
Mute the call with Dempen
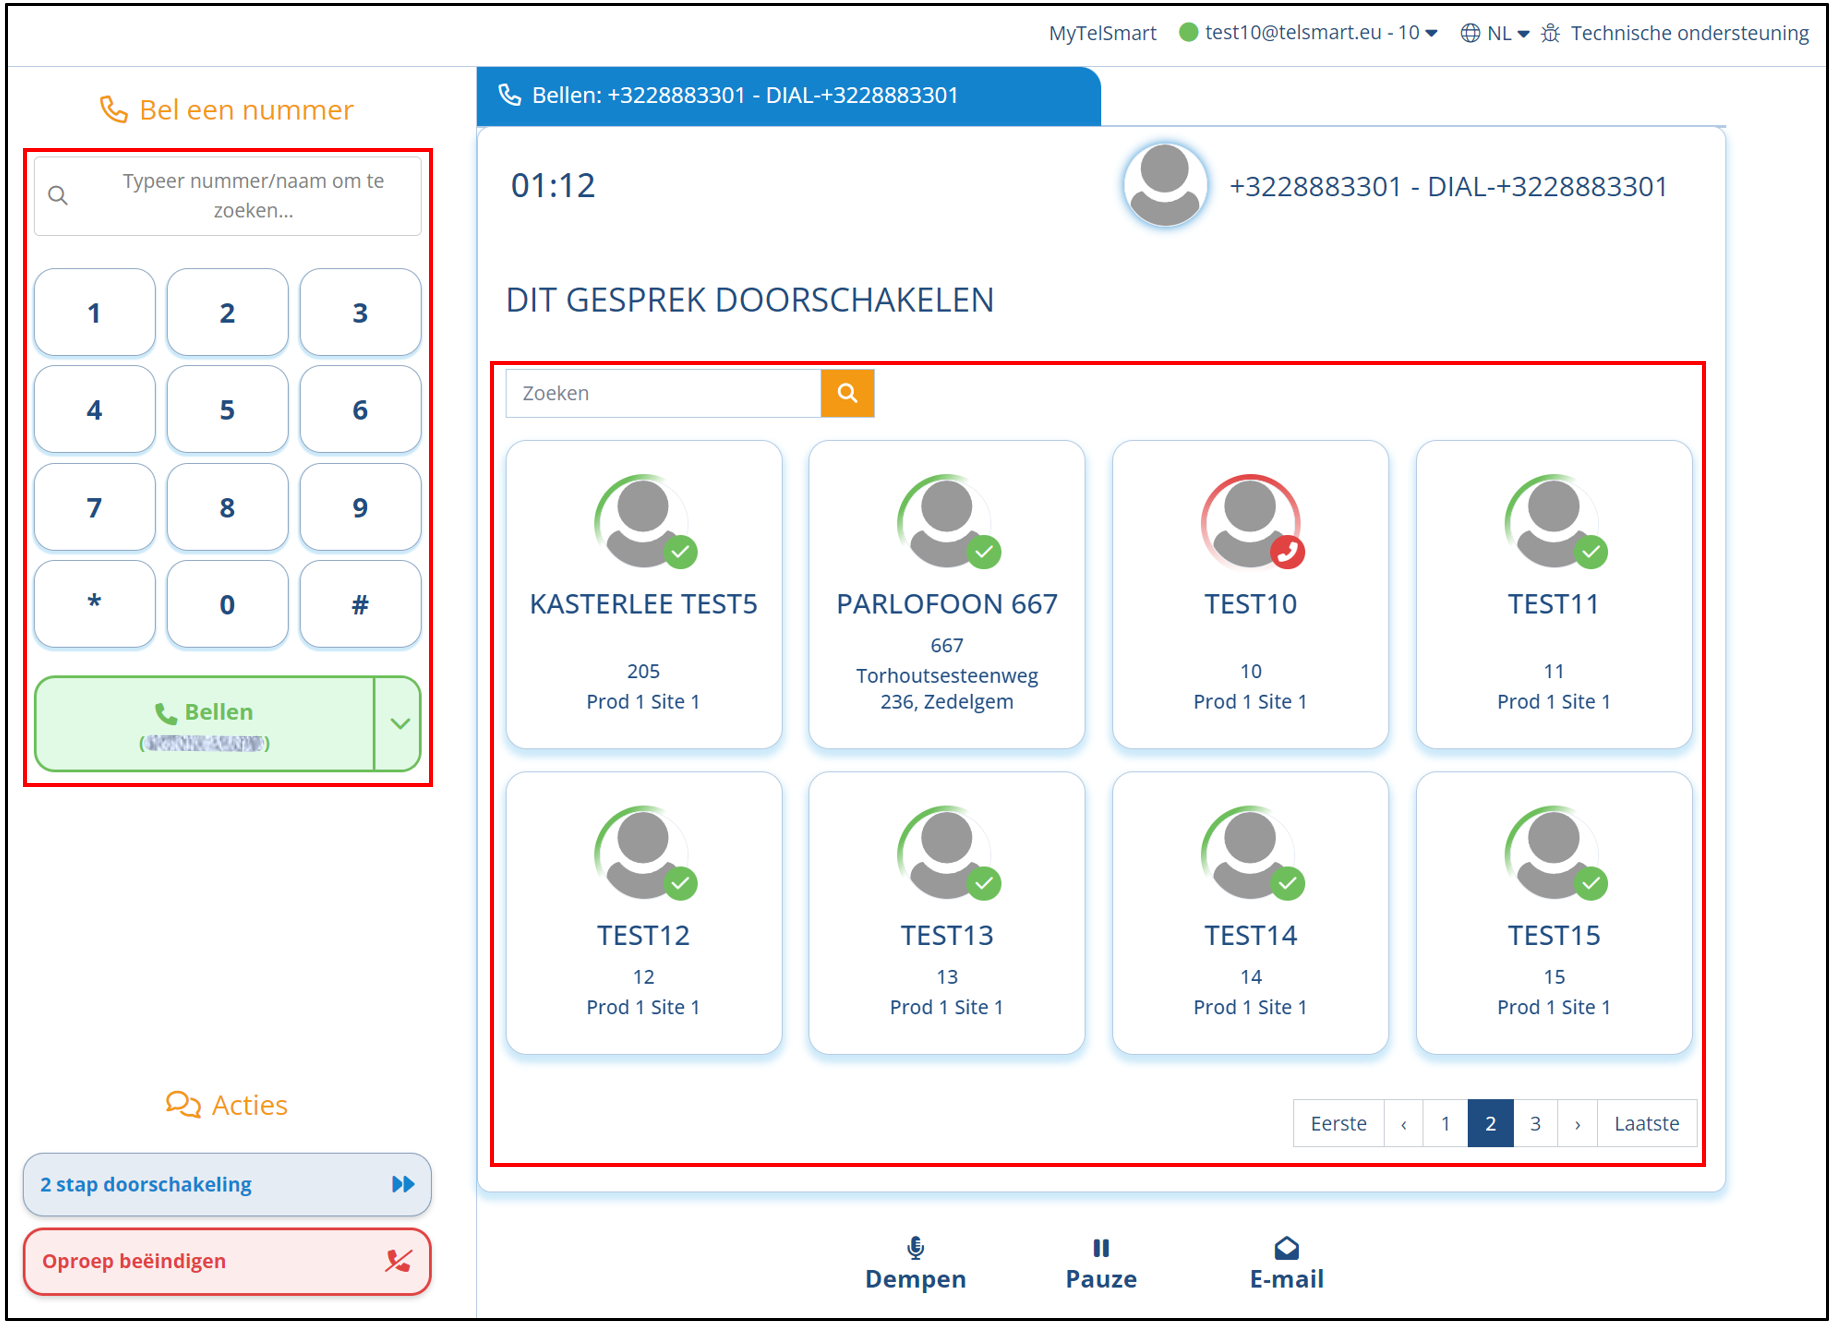click(915, 1263)
